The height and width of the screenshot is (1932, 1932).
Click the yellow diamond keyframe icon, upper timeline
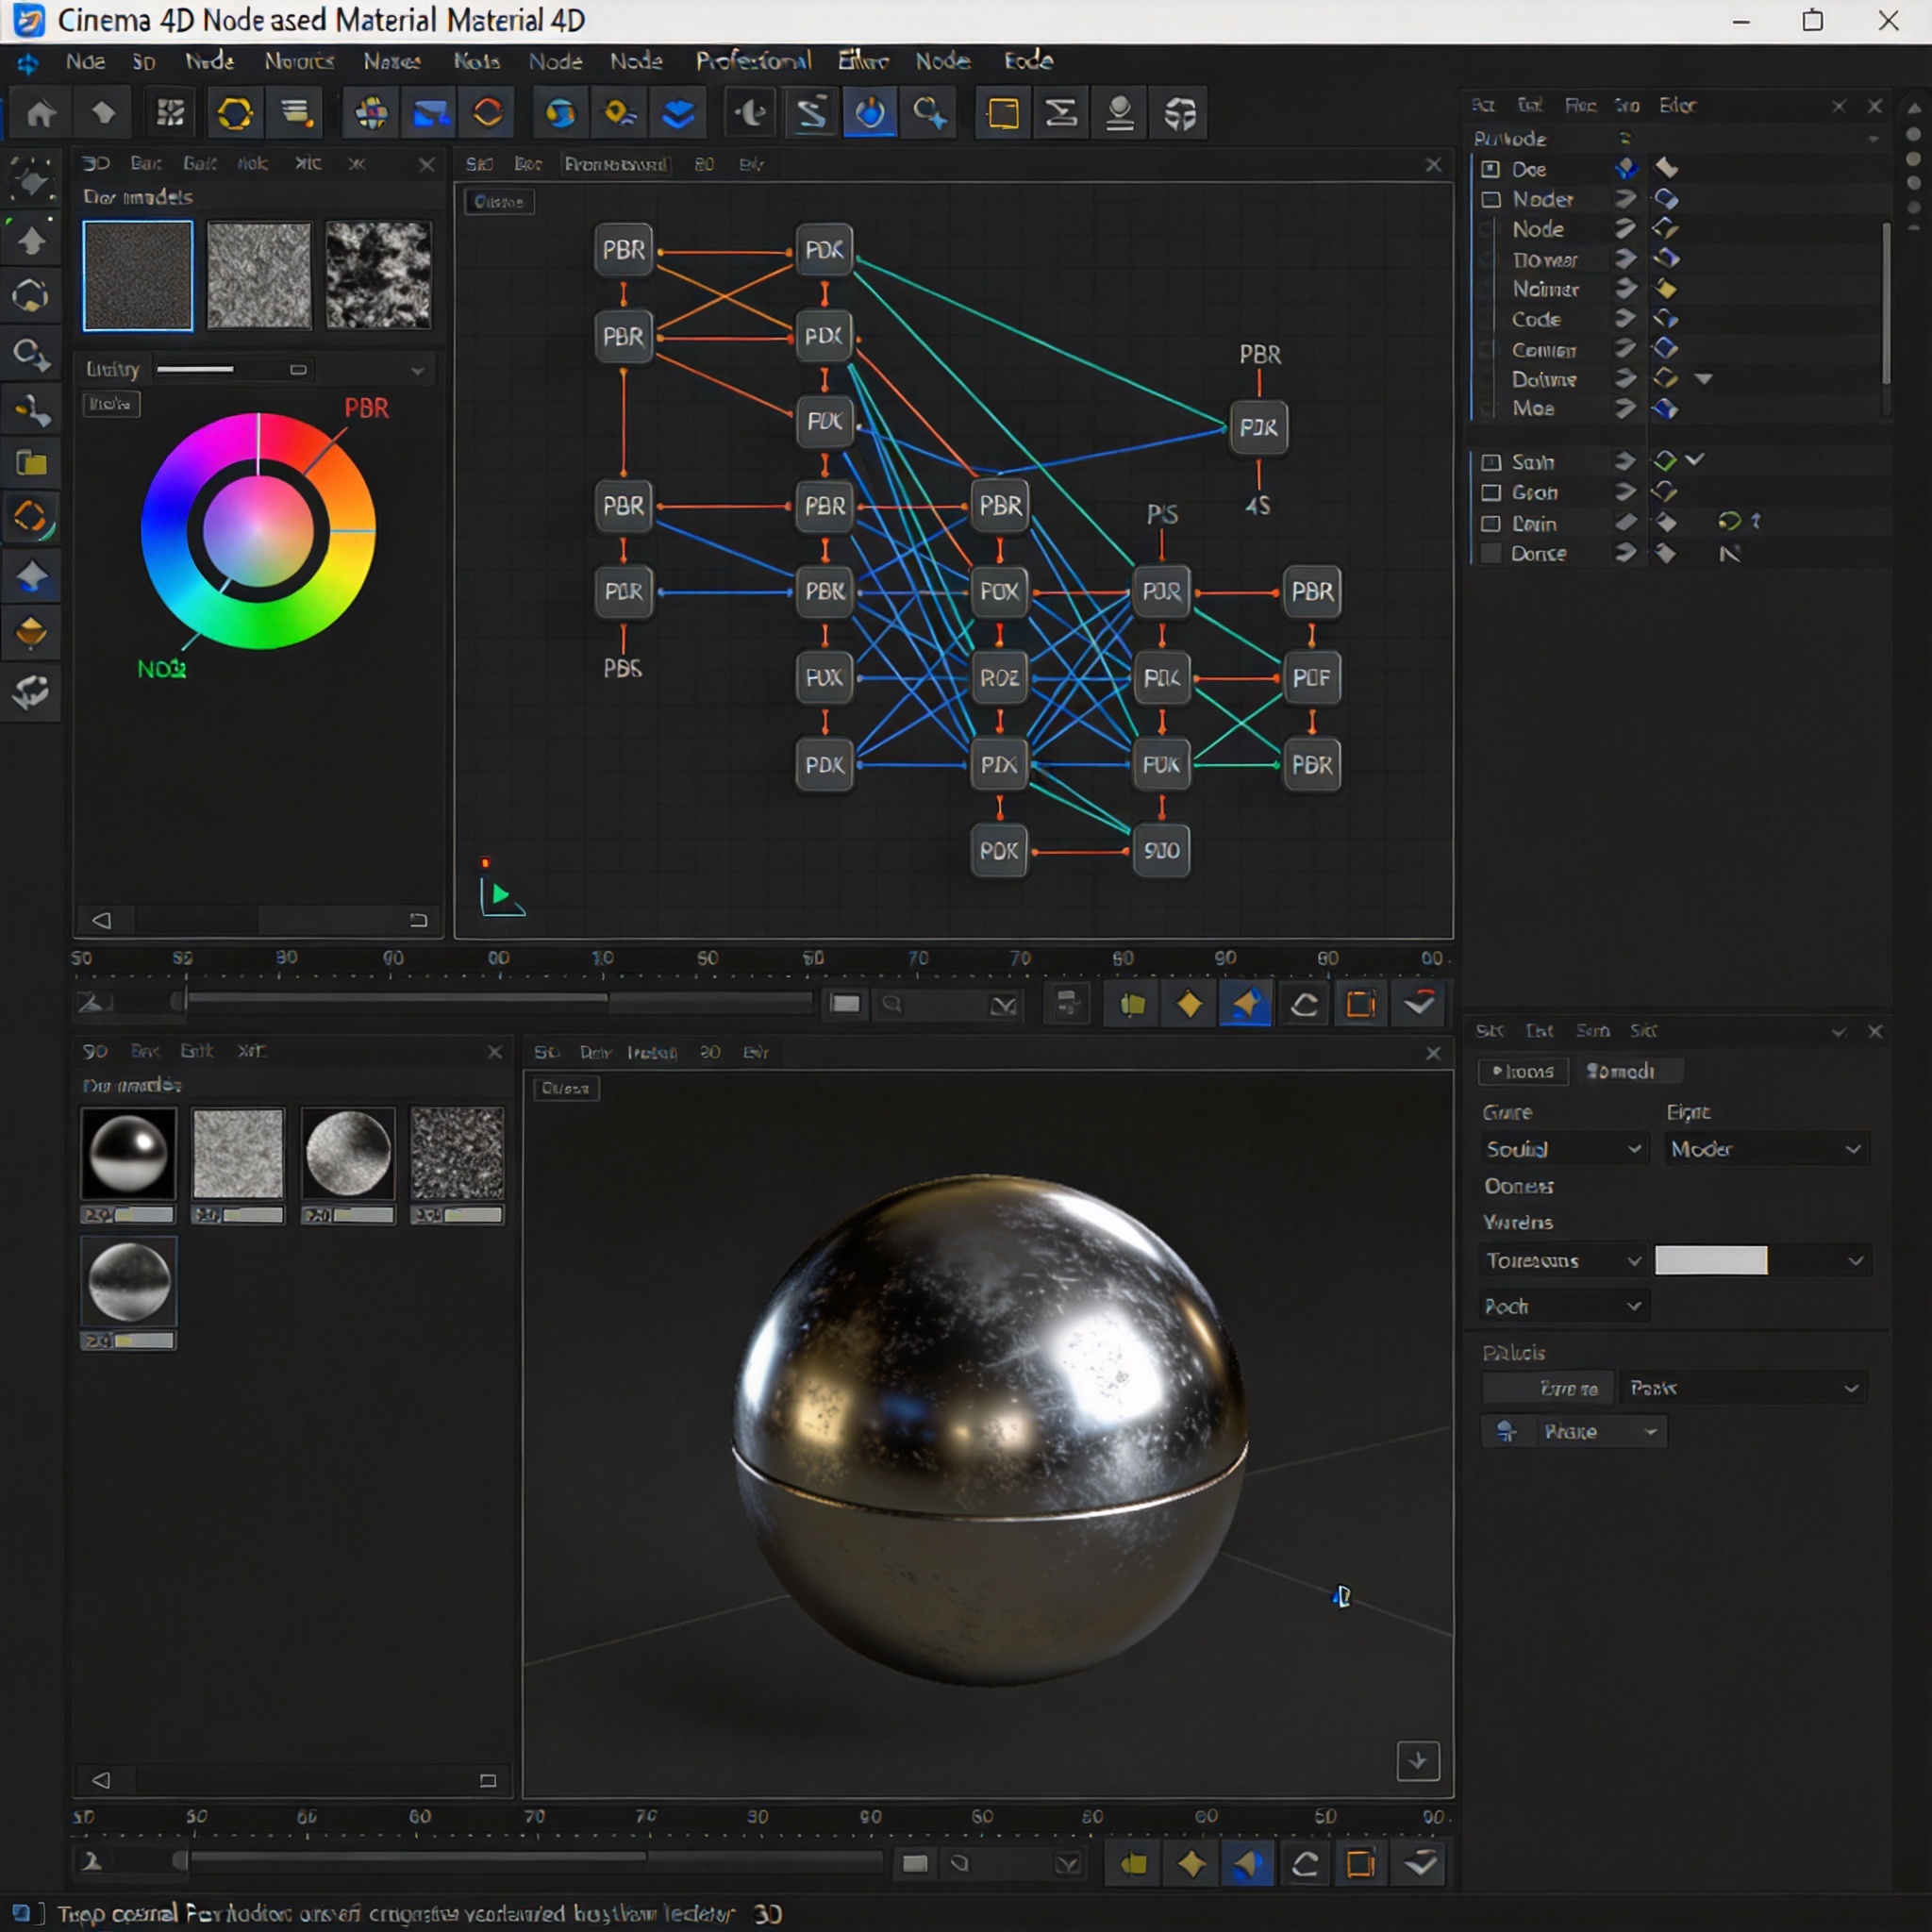[x=1189, y=1004]
